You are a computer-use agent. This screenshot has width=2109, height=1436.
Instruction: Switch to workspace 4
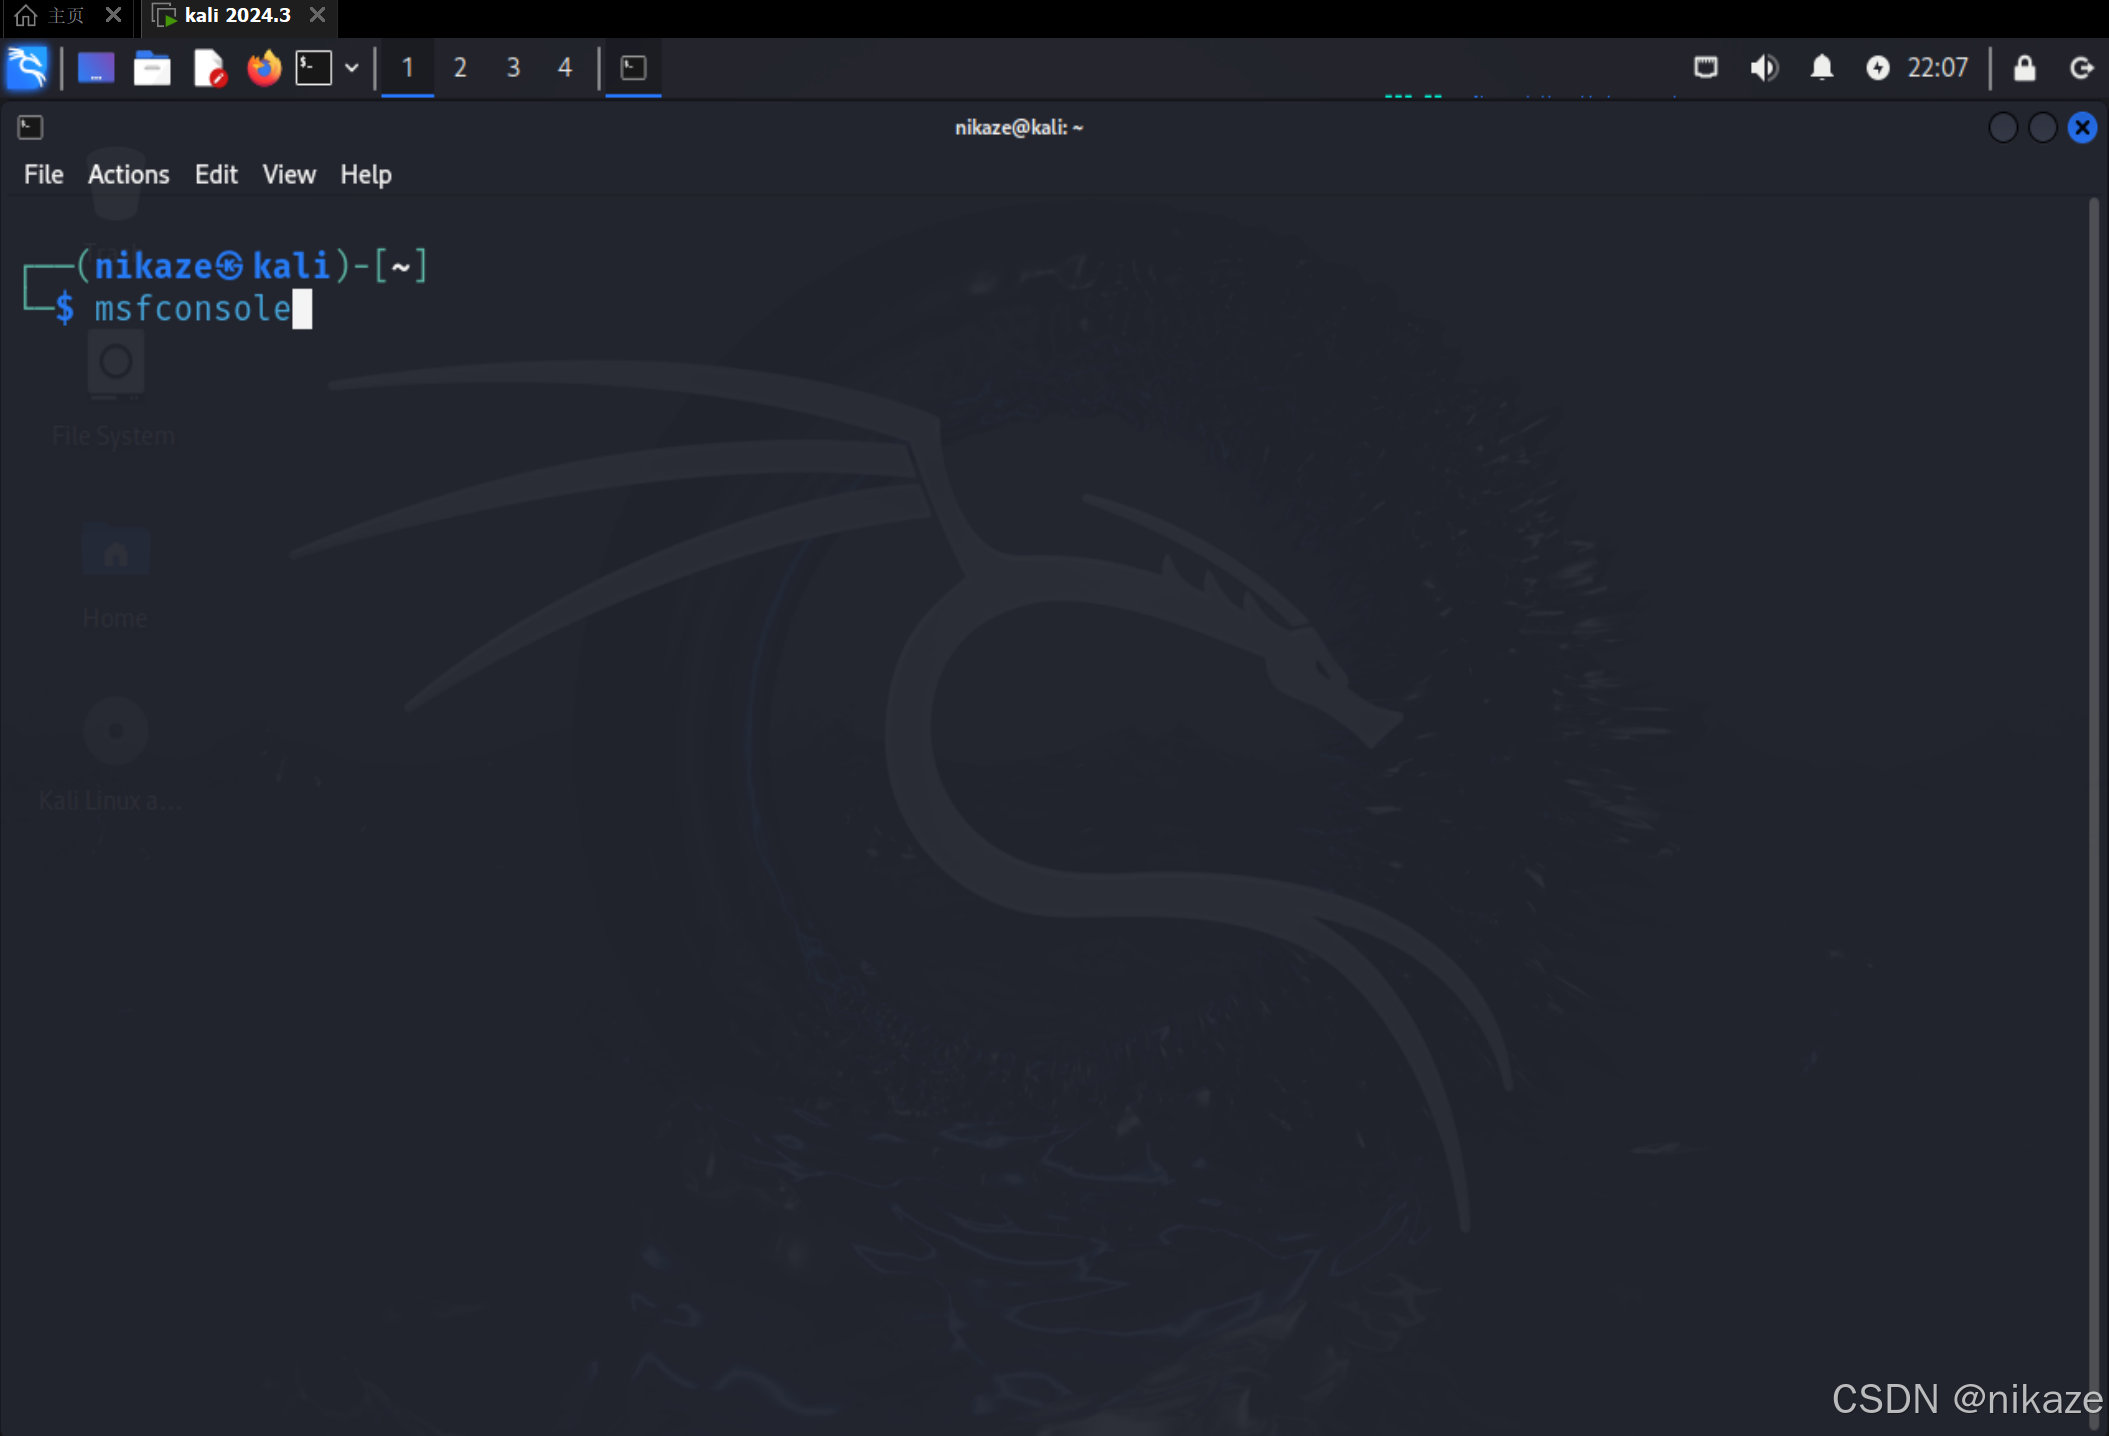pyautogui.click(x=565, y=68)
